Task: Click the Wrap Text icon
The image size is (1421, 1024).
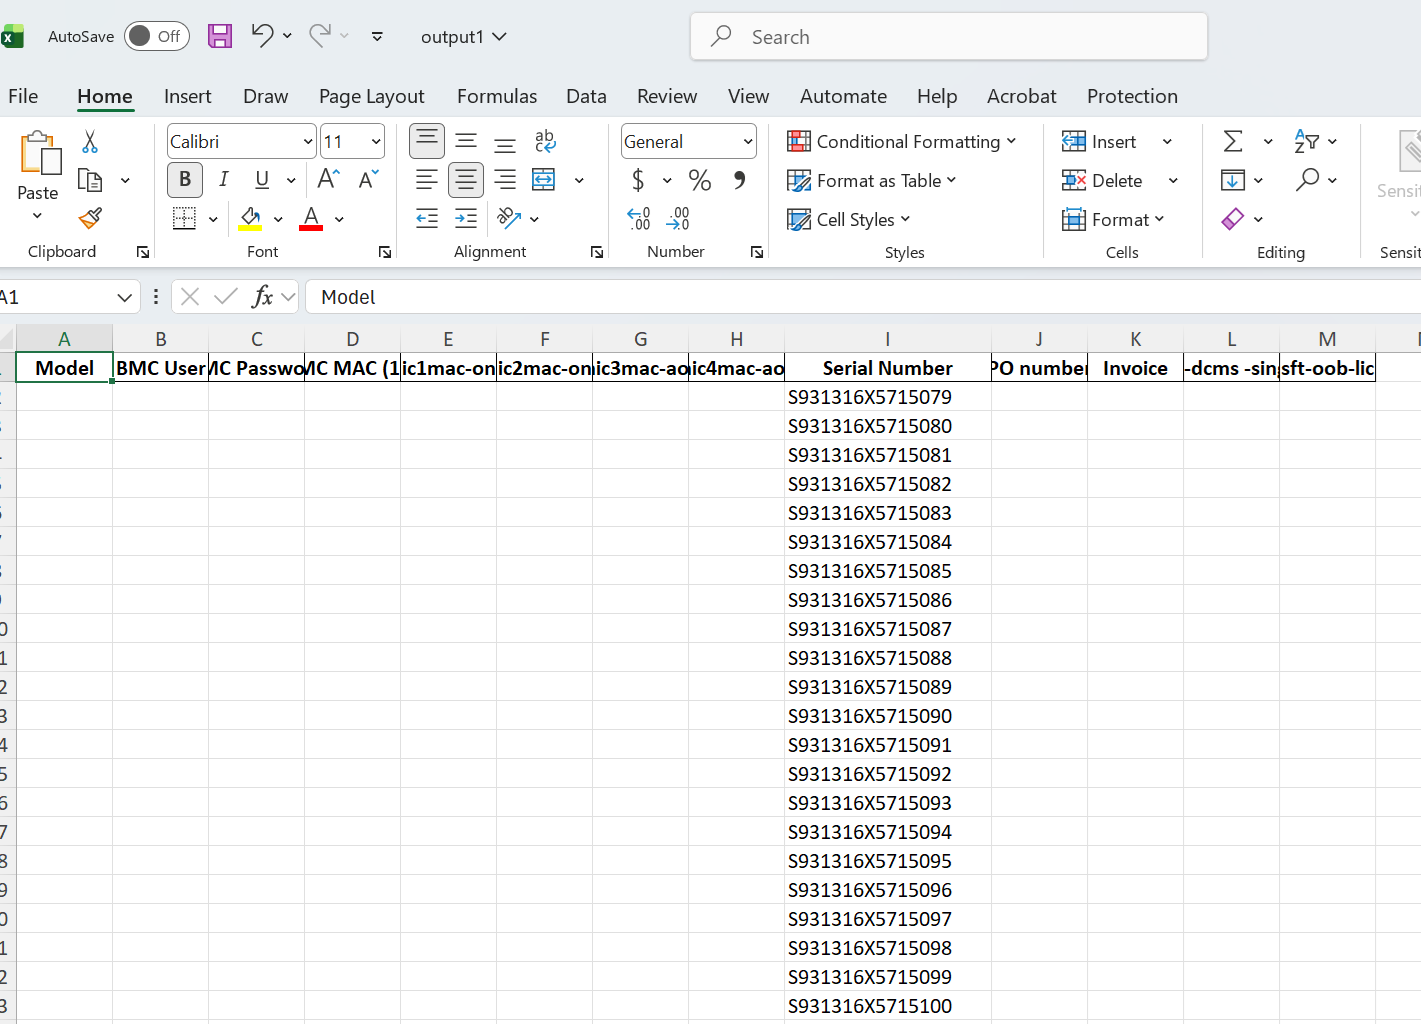Action: (x=545, y=141)
